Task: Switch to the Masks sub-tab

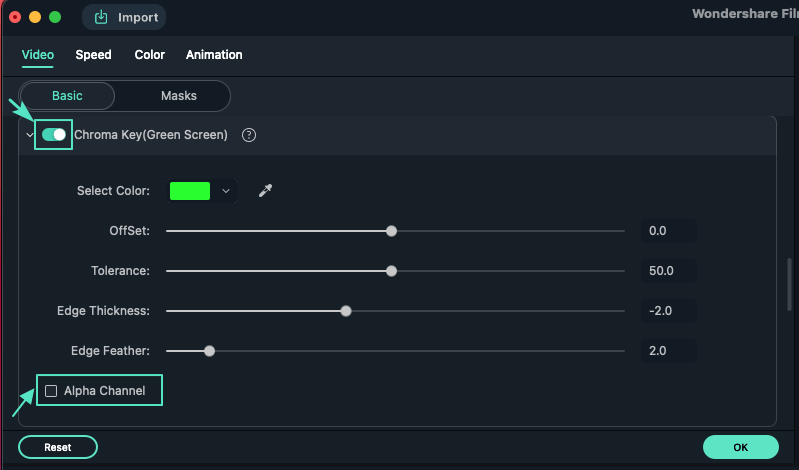Action: tap(179, 96)
